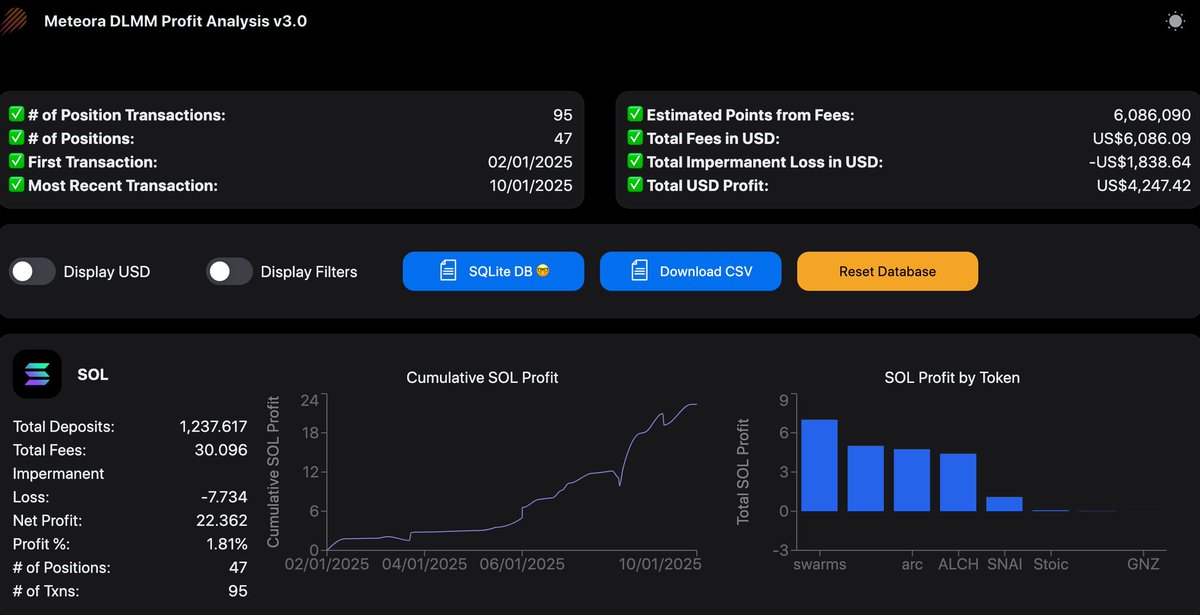Click the Download CSV button
The width and height of the screenshot is (1200, 615).
690,271
